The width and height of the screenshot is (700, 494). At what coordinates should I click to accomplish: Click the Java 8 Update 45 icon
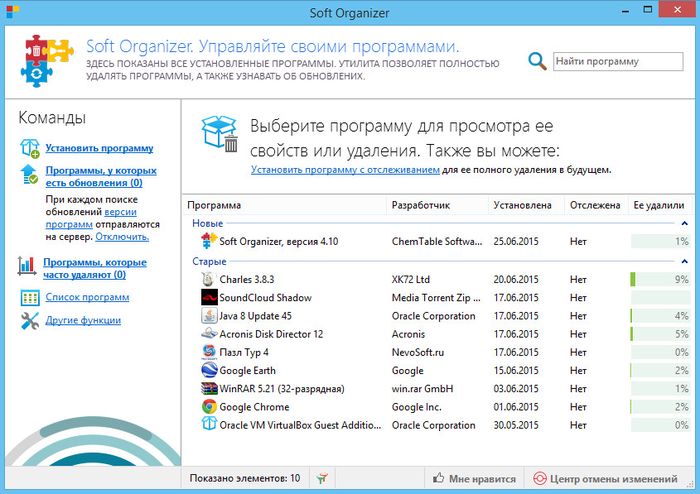pyautogui.click(x=209, y=316)
